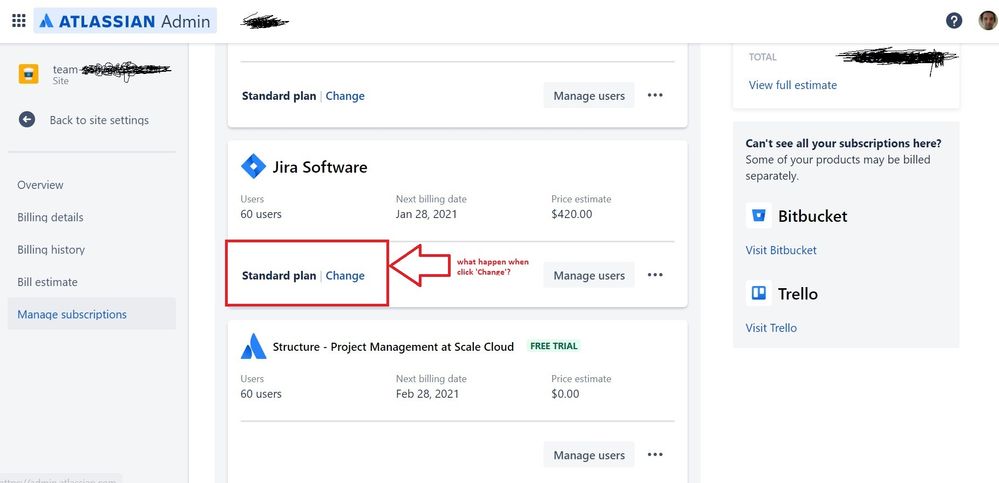Screen dimensions: 999x483
Task: Click the $420.00 price estimate
Action: coord(571,214)
